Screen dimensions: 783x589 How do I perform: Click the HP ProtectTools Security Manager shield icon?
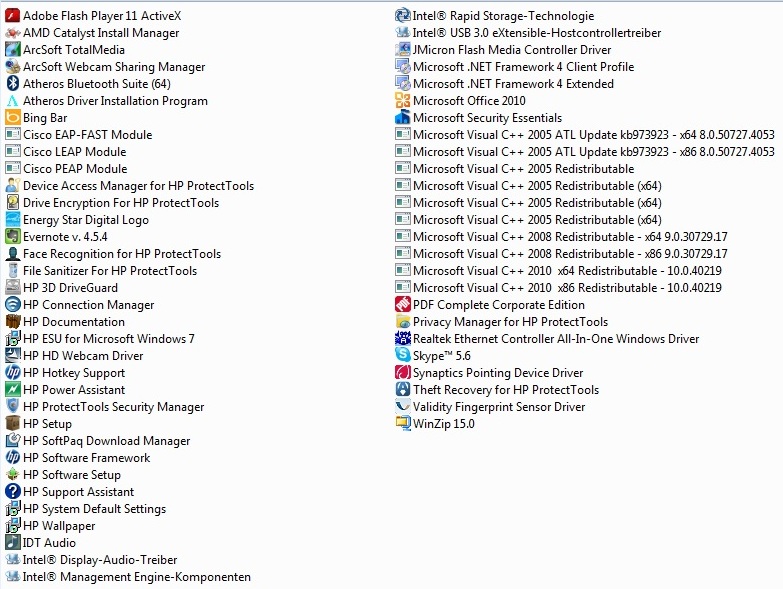12,406
